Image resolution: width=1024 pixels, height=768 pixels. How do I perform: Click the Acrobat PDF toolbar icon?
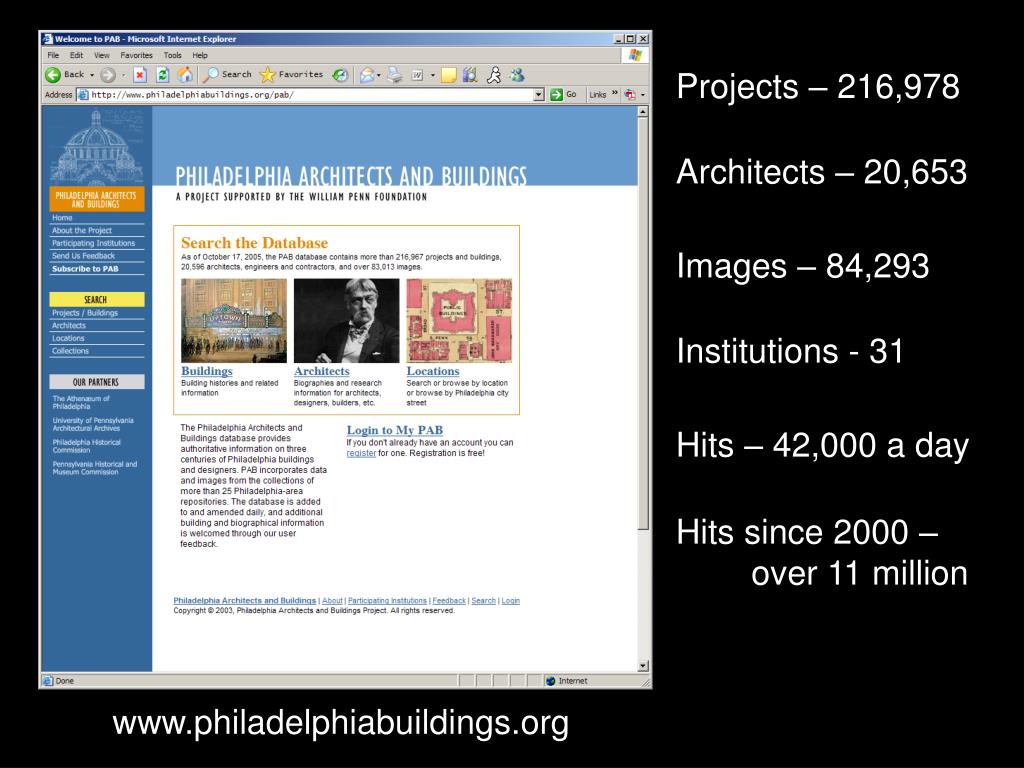tap(630, 95)
